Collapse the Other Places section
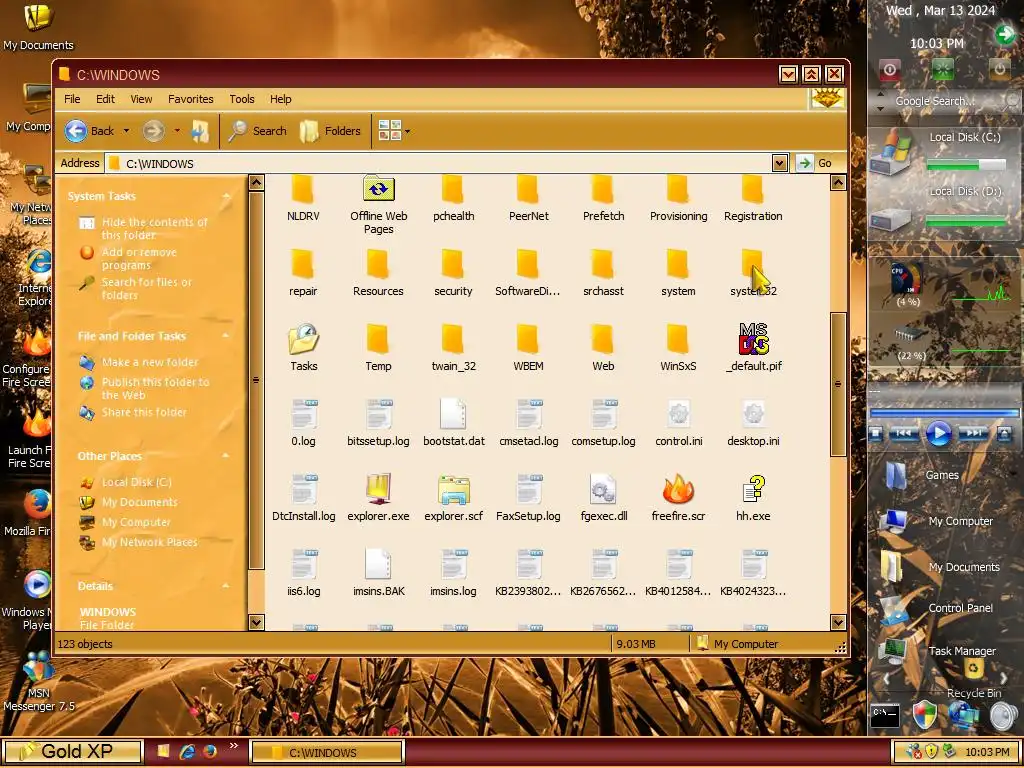This screenshot has height=768, width=1024. [227, 456]
